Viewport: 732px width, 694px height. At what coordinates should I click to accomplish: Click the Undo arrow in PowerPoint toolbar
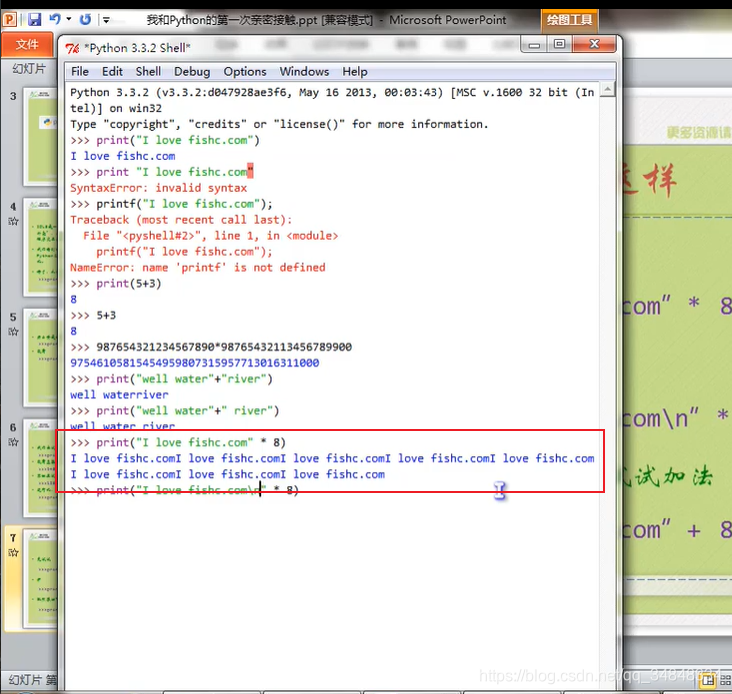pos(55,19)
